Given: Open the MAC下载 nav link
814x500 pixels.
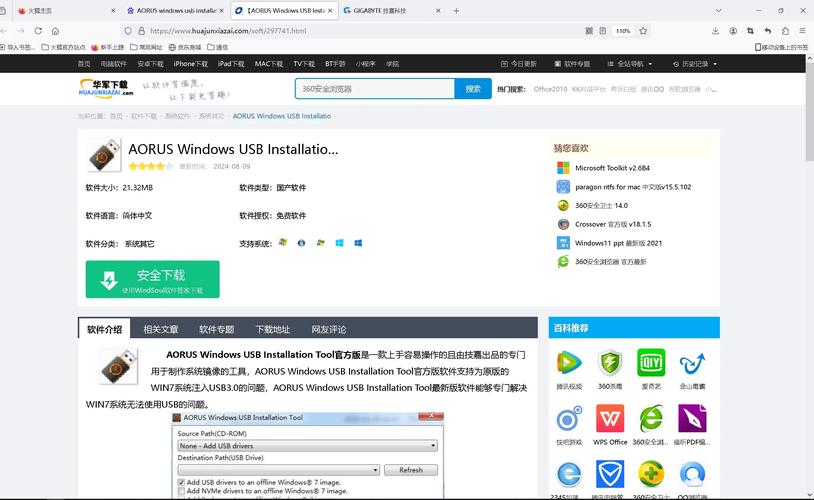Looking at the screenshot, I should 269,64.
